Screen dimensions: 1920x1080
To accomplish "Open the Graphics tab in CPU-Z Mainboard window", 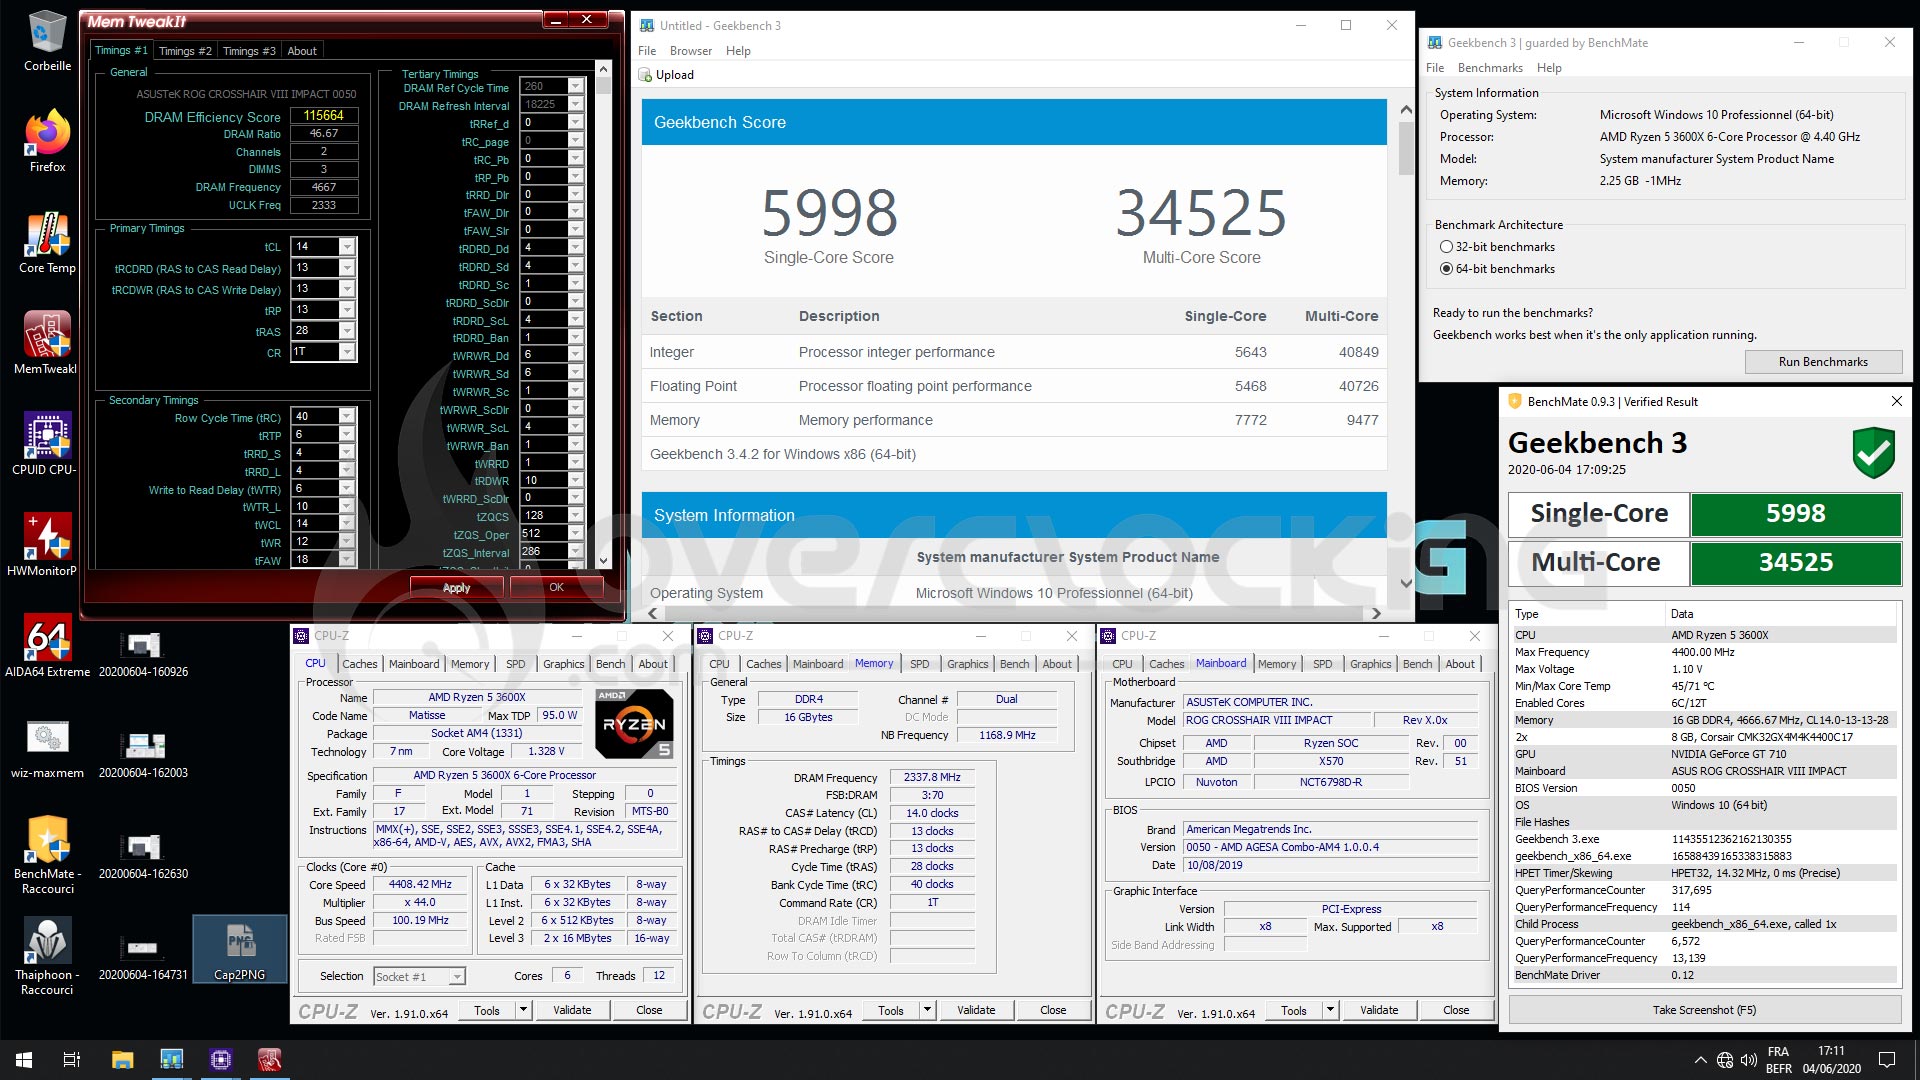I will [x=1370, y=664].
